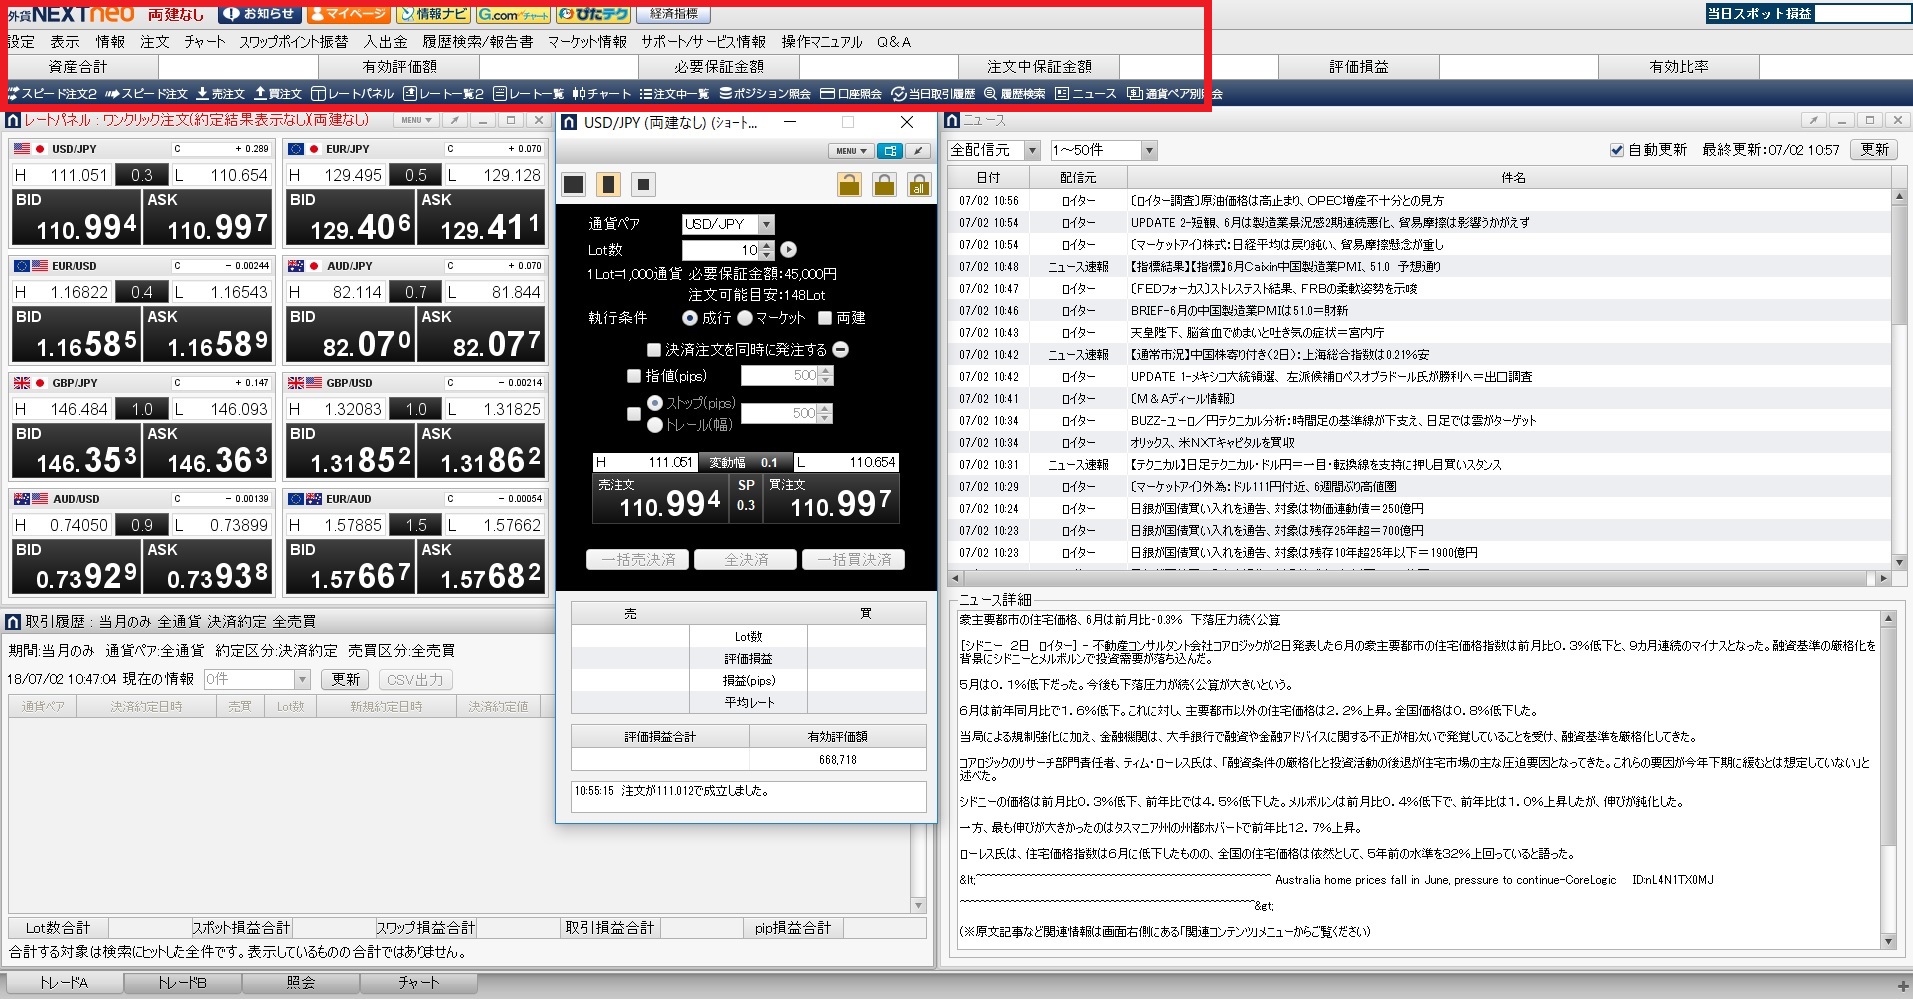
Task: Open スピード注文2 from the toolbar
Action: (x=53, y=94)
